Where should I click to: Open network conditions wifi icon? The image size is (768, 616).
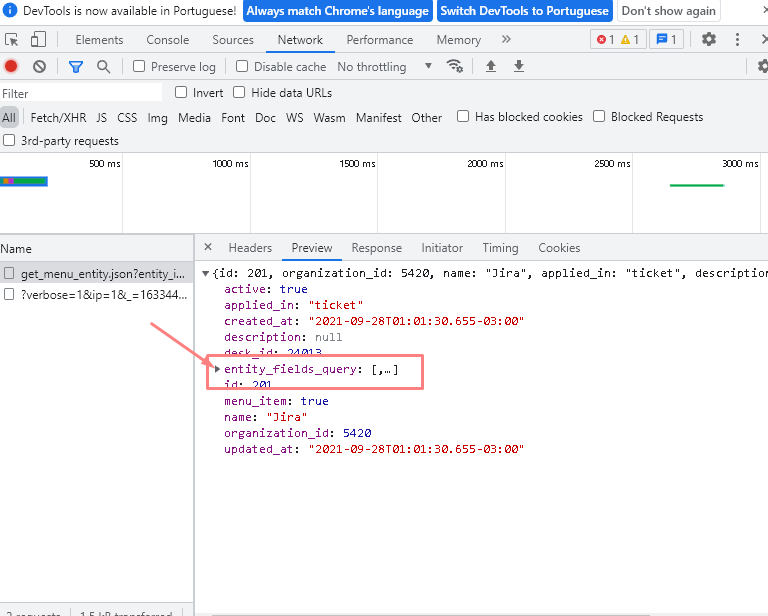click(x=455, y=66)
